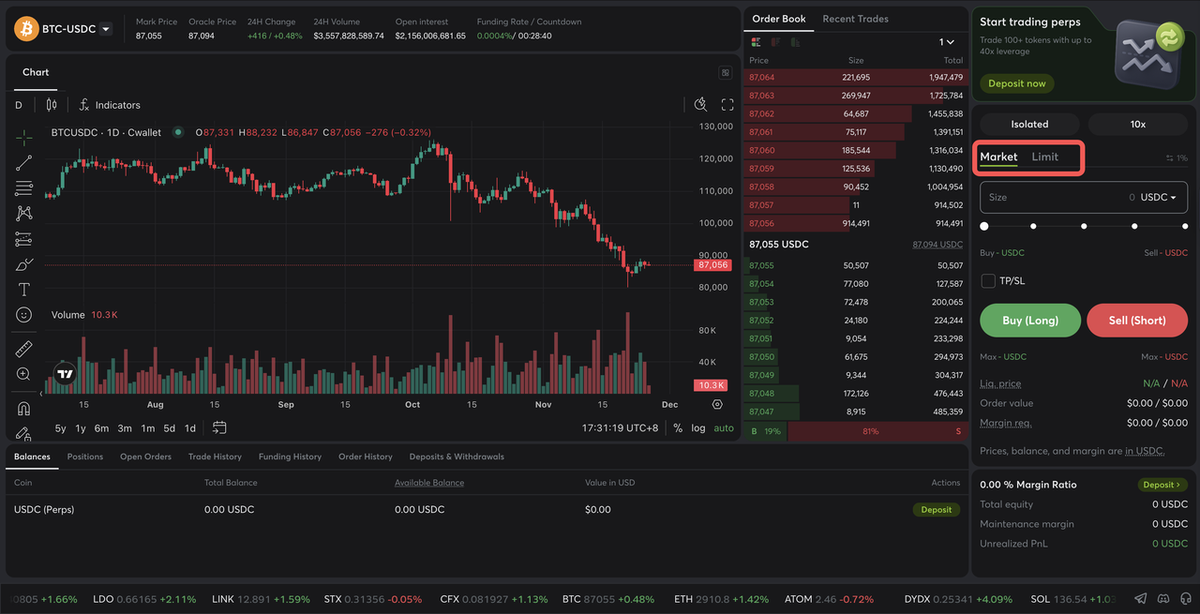This screenshot has height=614, width=1200.
Task: Toggle auto scale on chart
Action: (x=723, y=428)
